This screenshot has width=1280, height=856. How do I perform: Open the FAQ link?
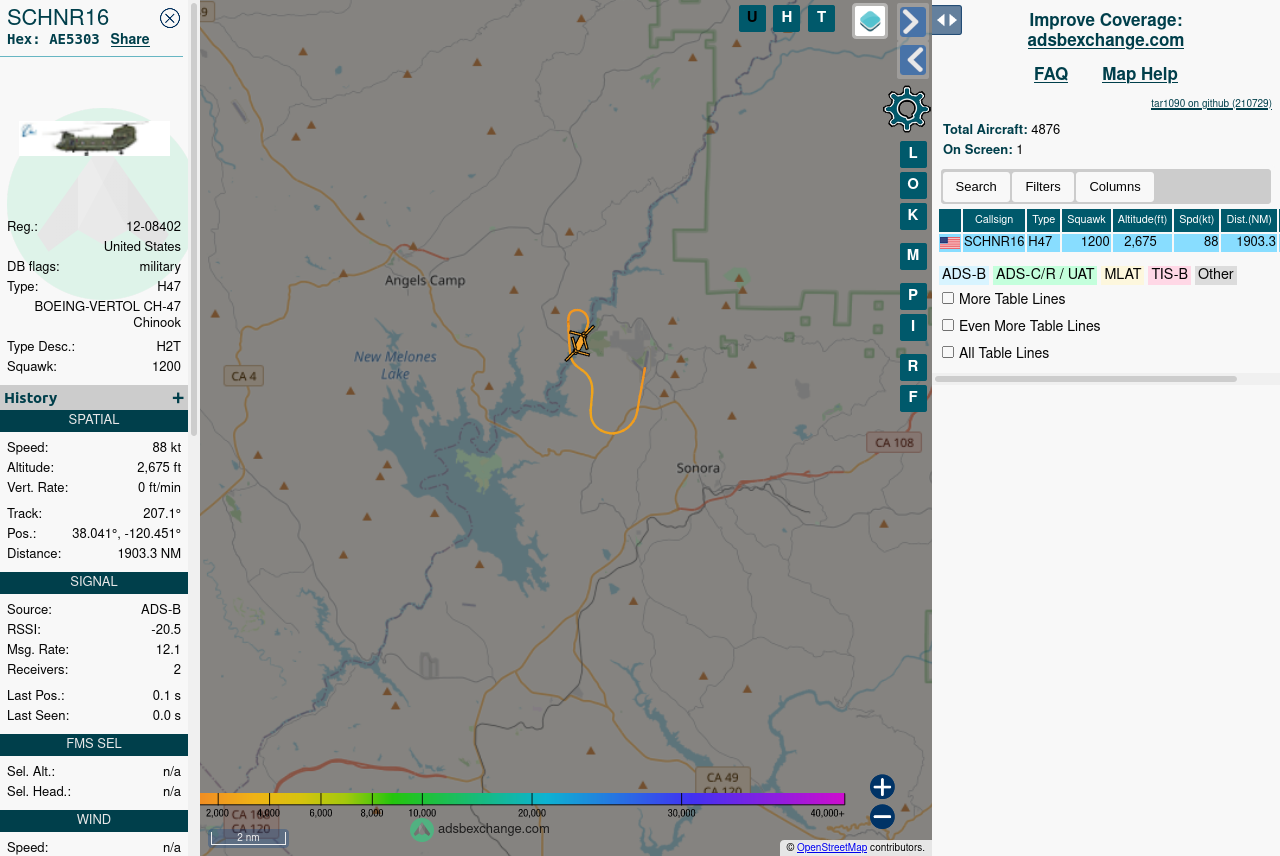coord(1051,74)
